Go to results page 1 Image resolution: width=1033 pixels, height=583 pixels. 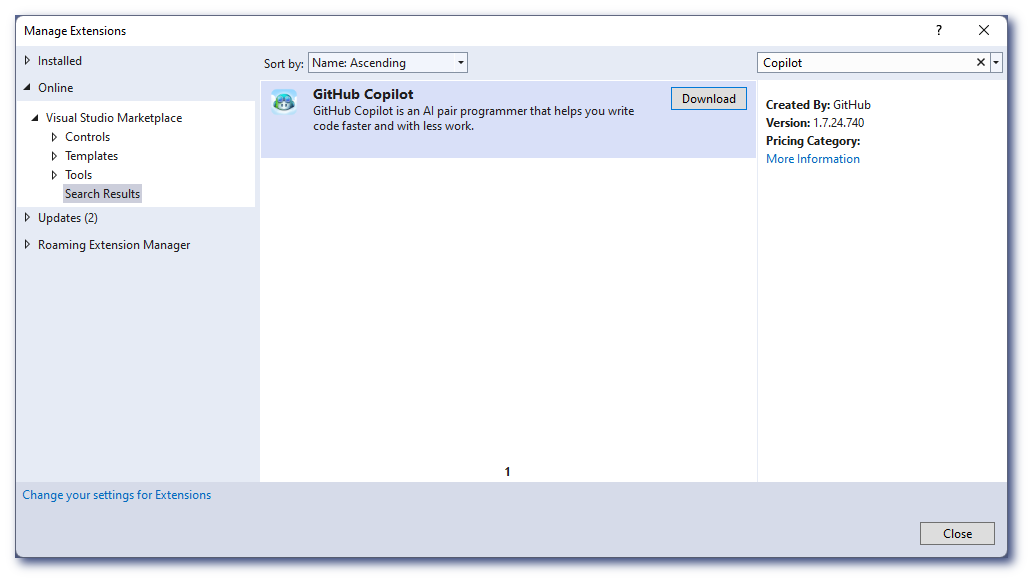[x=507, y=472]
